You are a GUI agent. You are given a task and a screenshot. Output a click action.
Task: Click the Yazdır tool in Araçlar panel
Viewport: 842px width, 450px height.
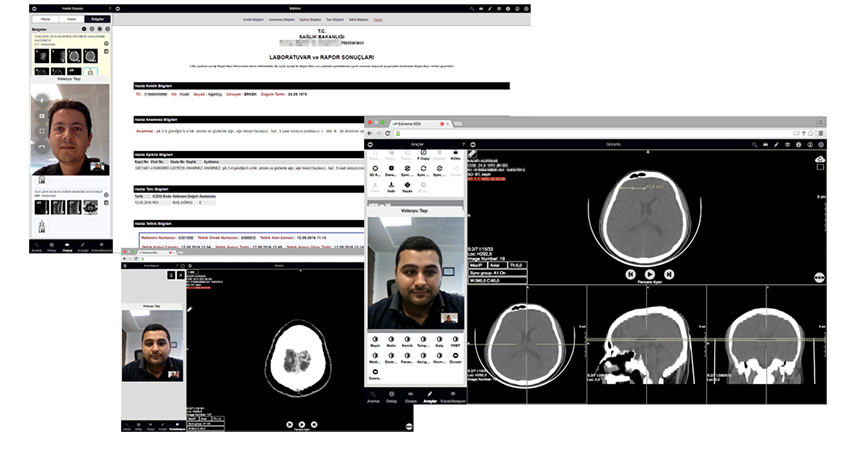point(407,187)
